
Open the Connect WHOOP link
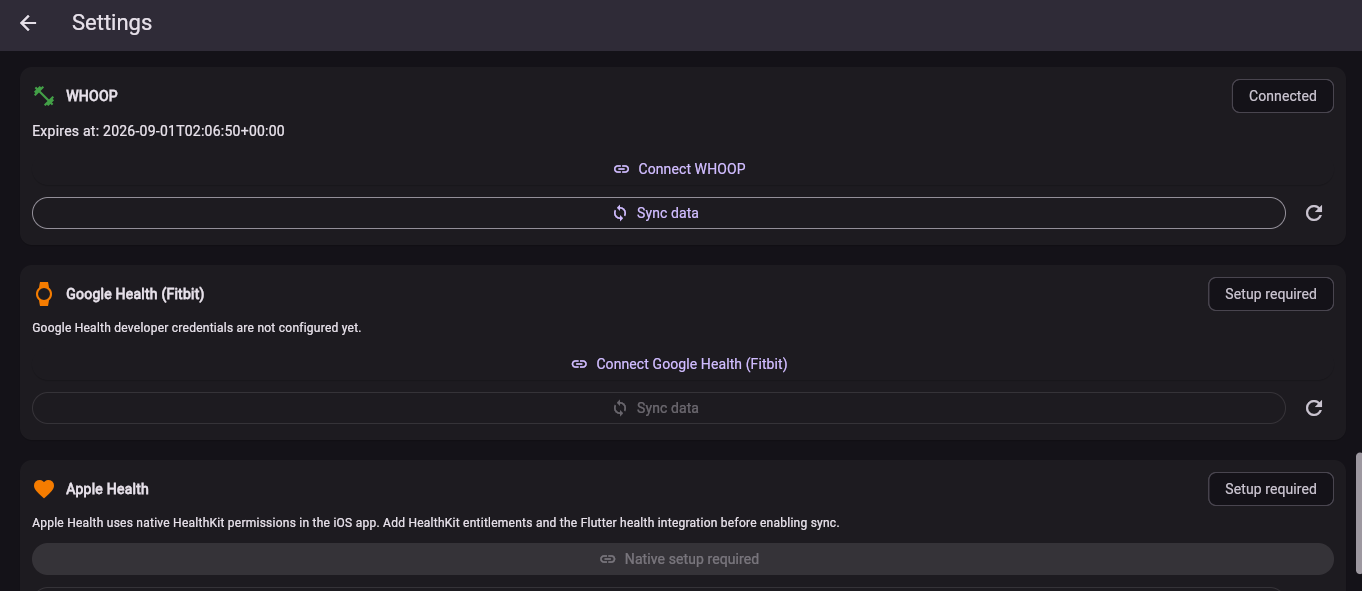[x=680, y=169]
